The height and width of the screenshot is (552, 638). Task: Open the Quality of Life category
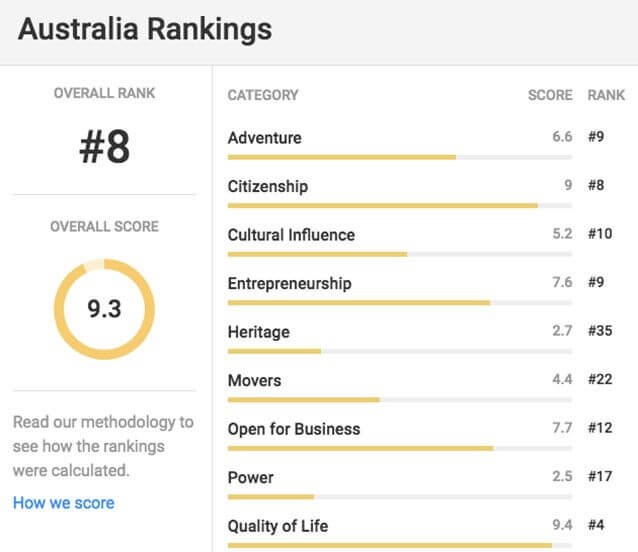278,526
